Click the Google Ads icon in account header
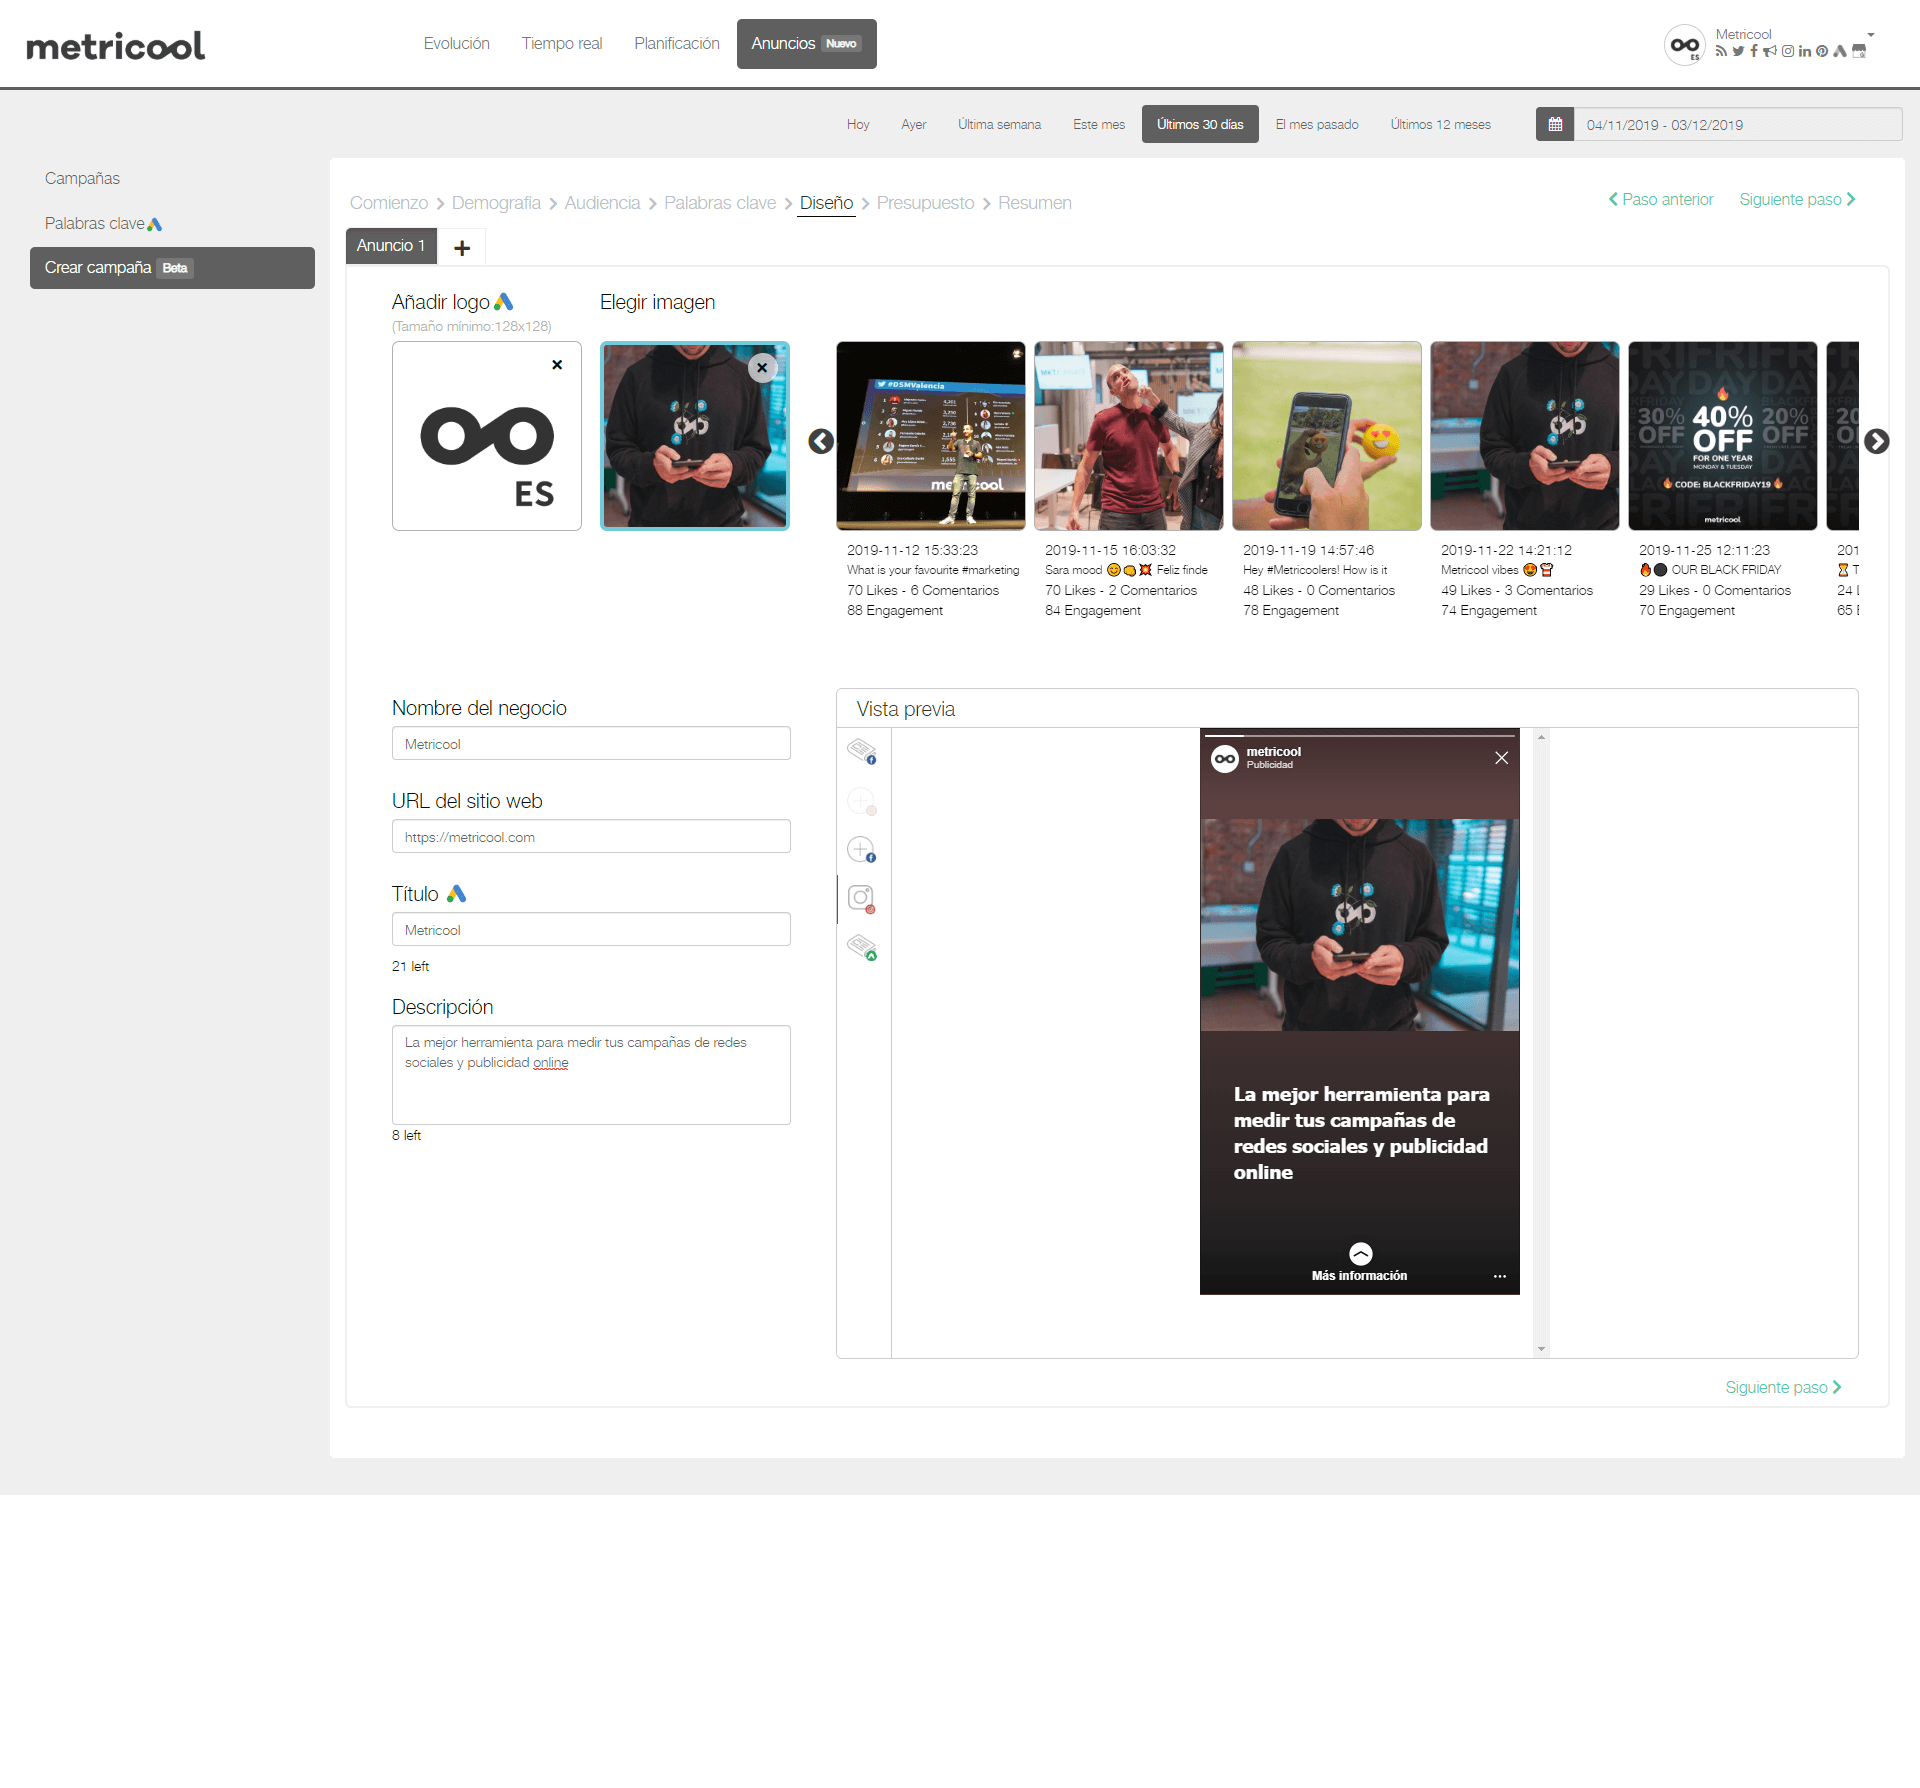This screenshot has width=1920, height=1788. pos(1840,51)
